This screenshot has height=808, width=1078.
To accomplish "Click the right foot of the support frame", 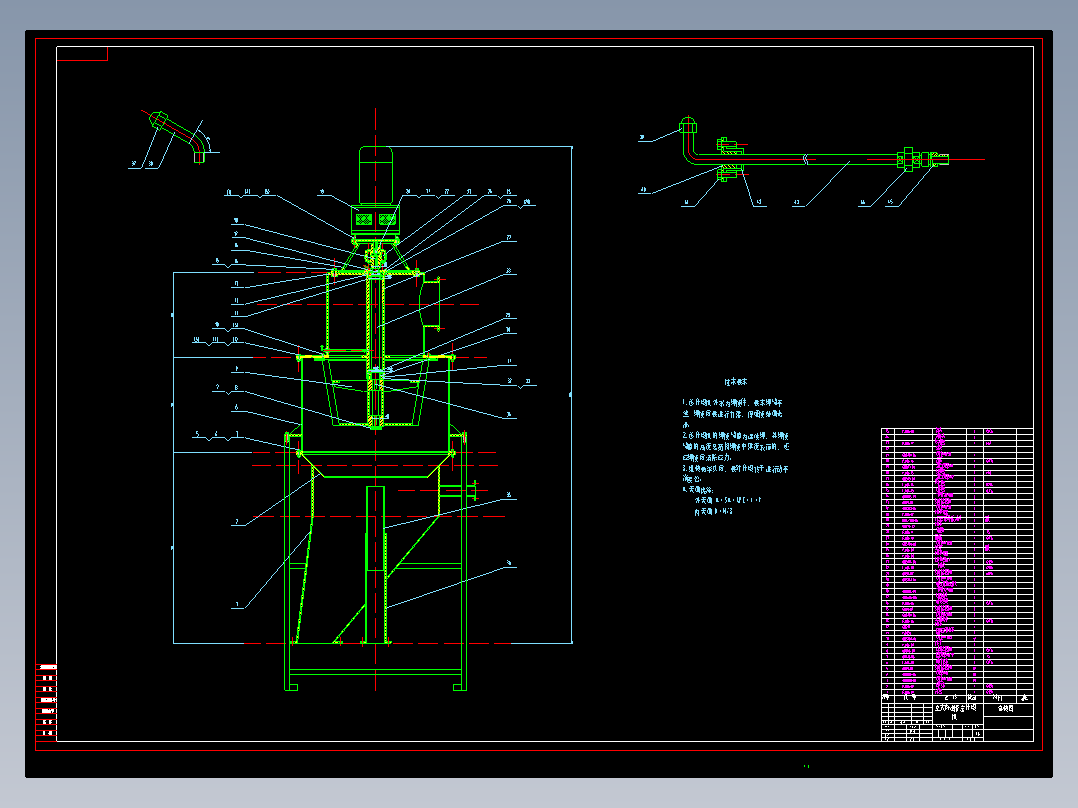I will [x=460, y=686].
